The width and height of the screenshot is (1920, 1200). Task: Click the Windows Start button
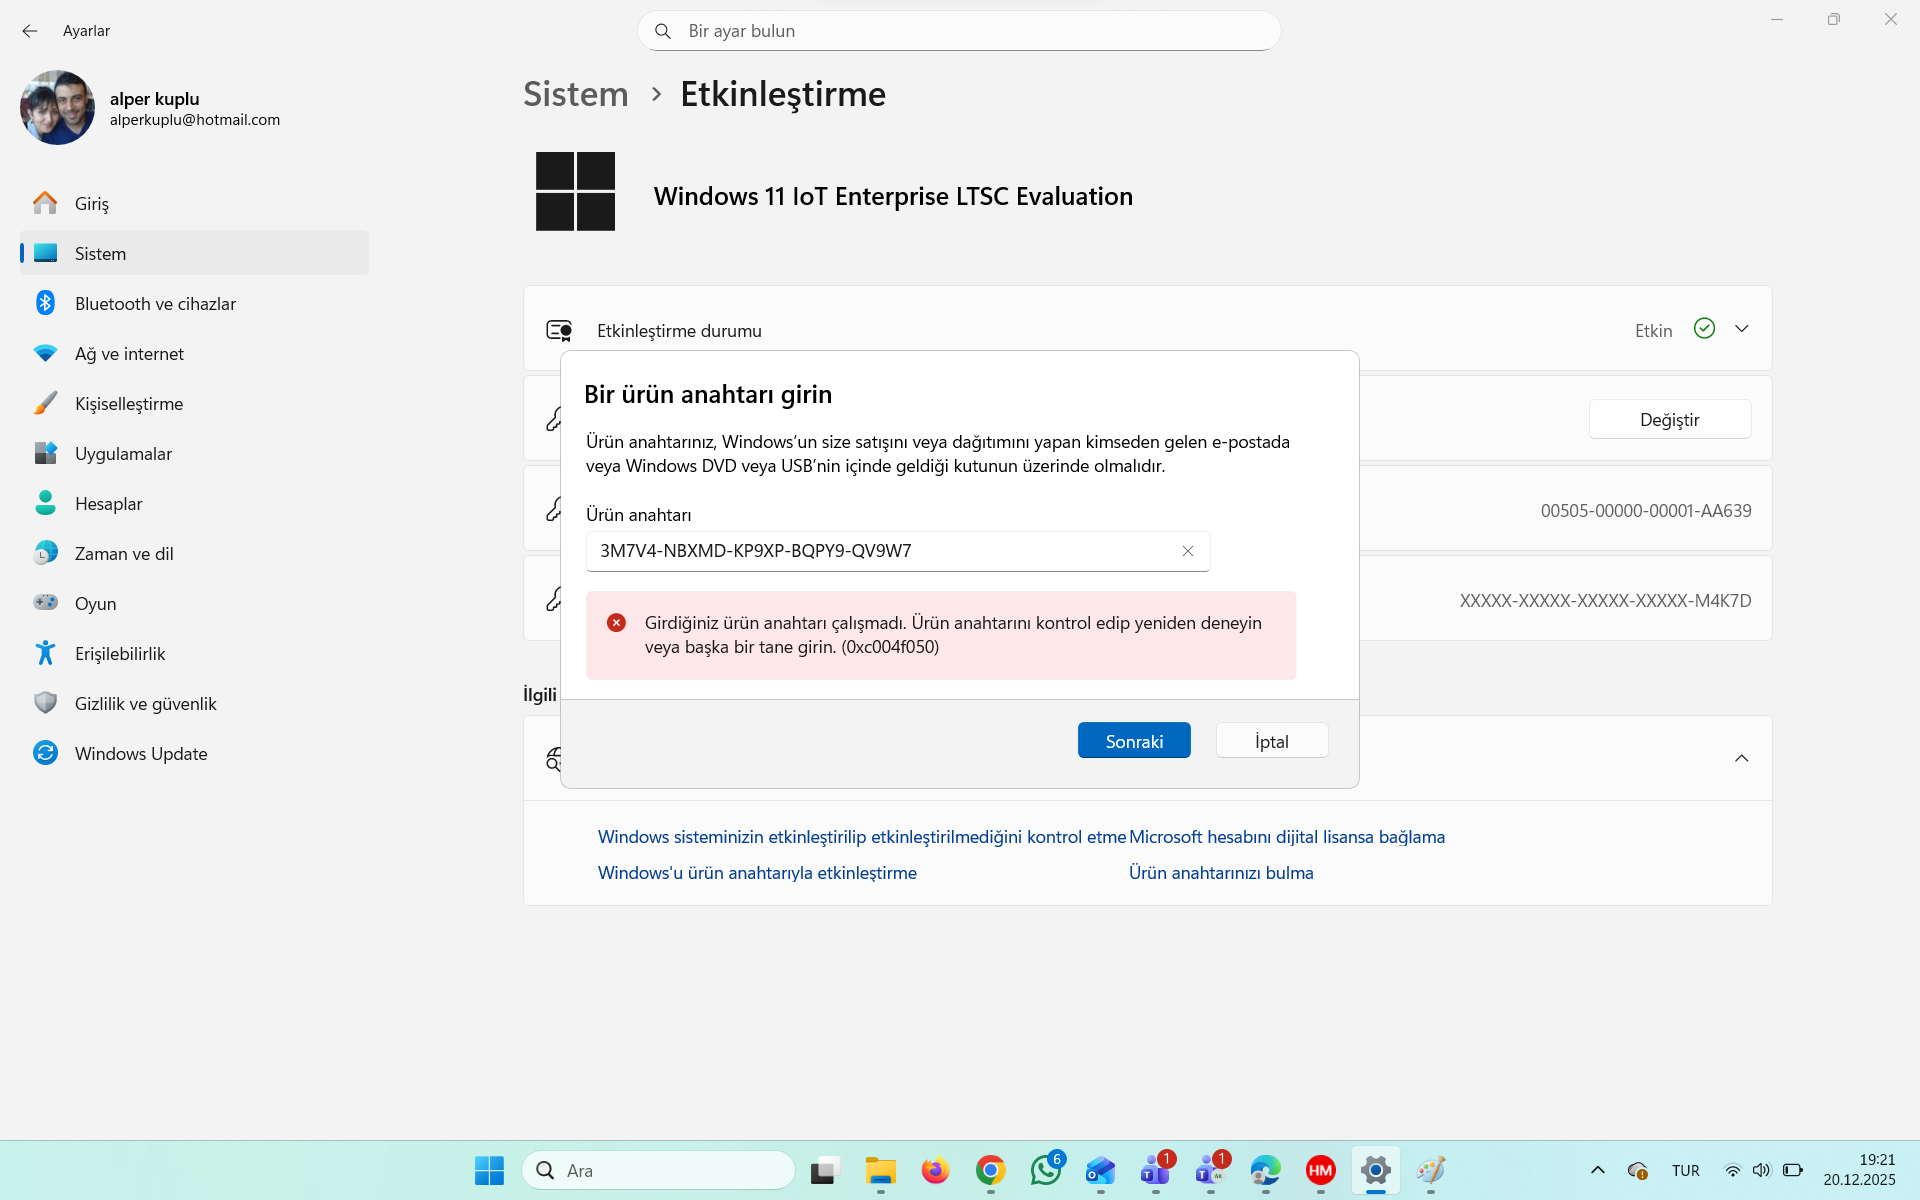[489, 1170]
